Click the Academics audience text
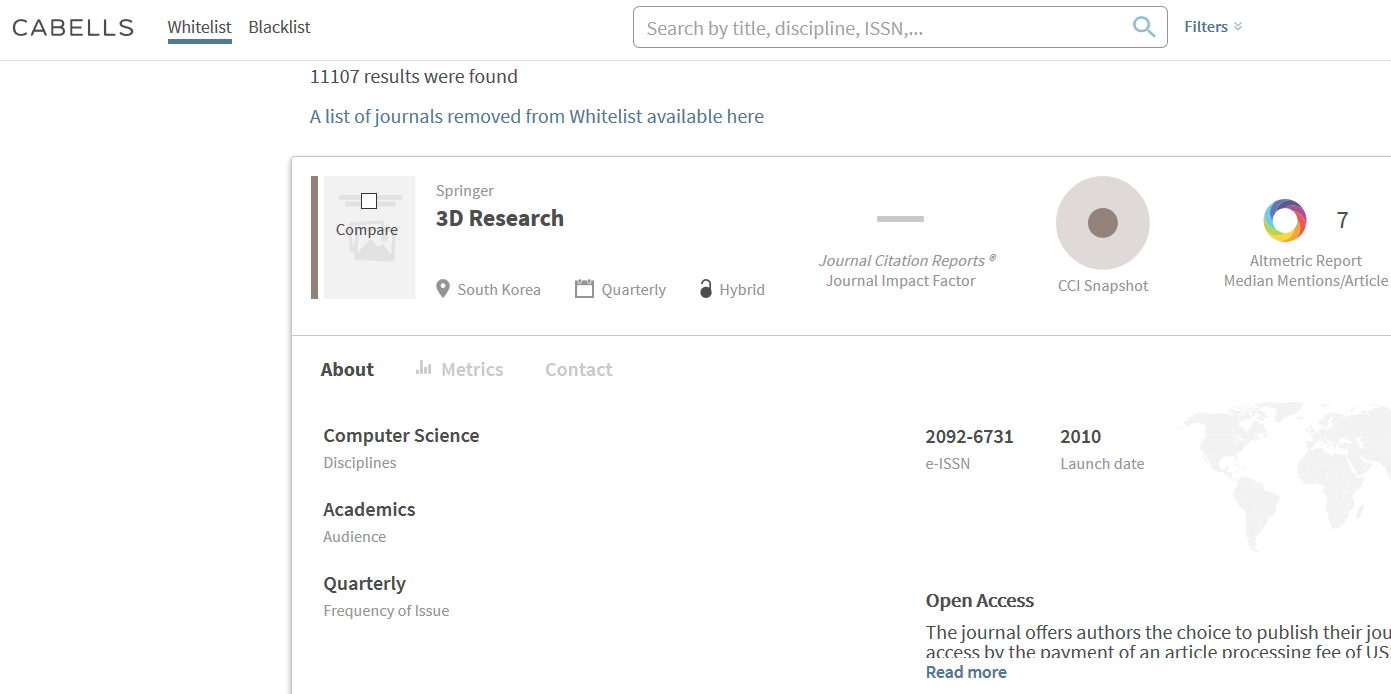The width and height of the screenshot is (1391, 694). tap(369, 510)
